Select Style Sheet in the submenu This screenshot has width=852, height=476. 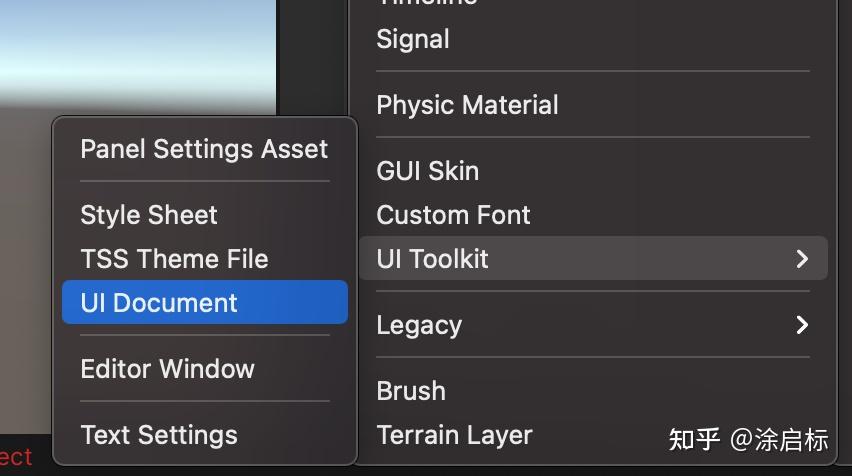pos(149,215)
